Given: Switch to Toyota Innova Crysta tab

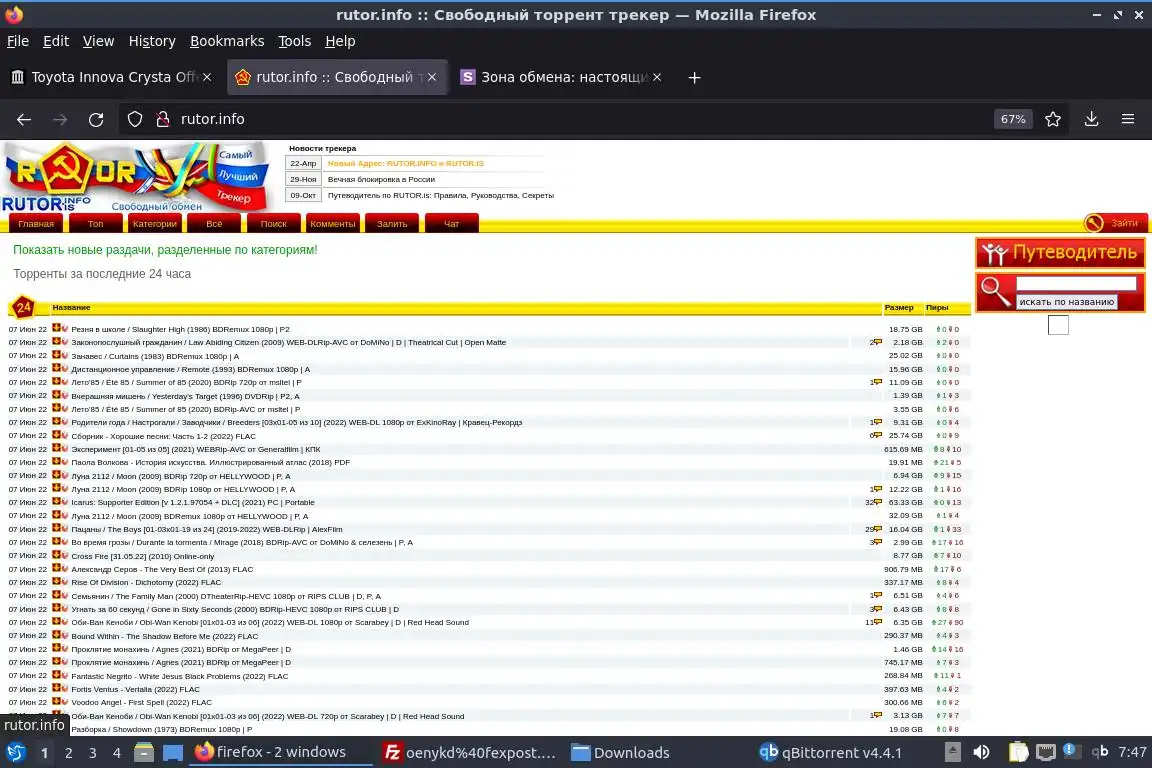Looking at the screenshot, I should tap(112, 77).
